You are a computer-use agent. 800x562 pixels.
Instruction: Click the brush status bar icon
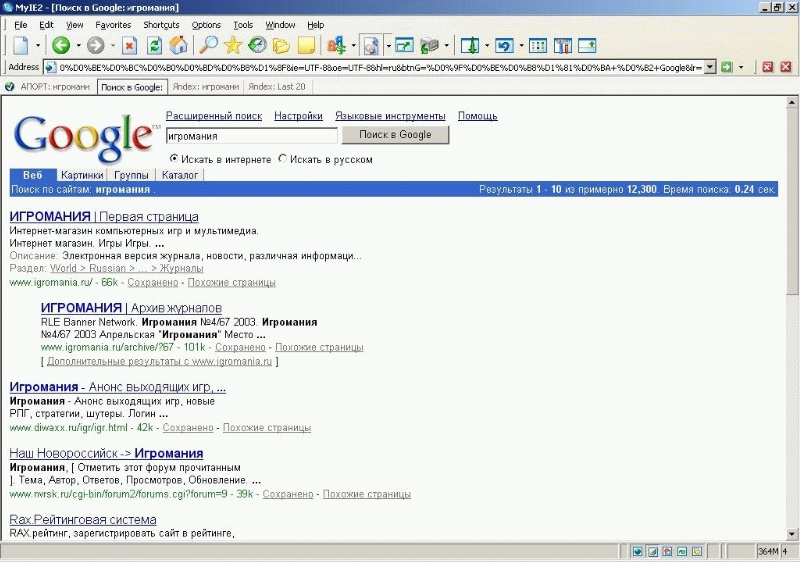(653, 551)
